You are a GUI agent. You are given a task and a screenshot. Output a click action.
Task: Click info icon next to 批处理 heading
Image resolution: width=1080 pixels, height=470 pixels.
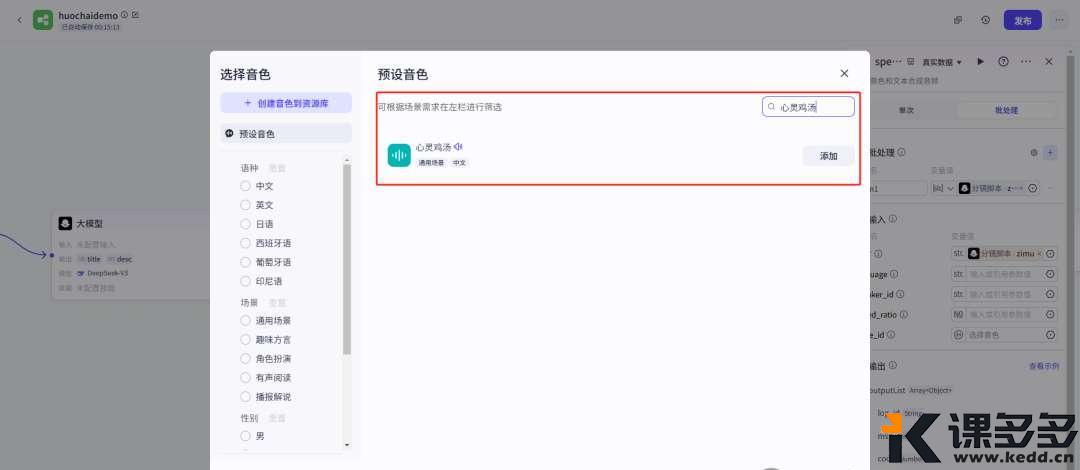tap(902, 152)
